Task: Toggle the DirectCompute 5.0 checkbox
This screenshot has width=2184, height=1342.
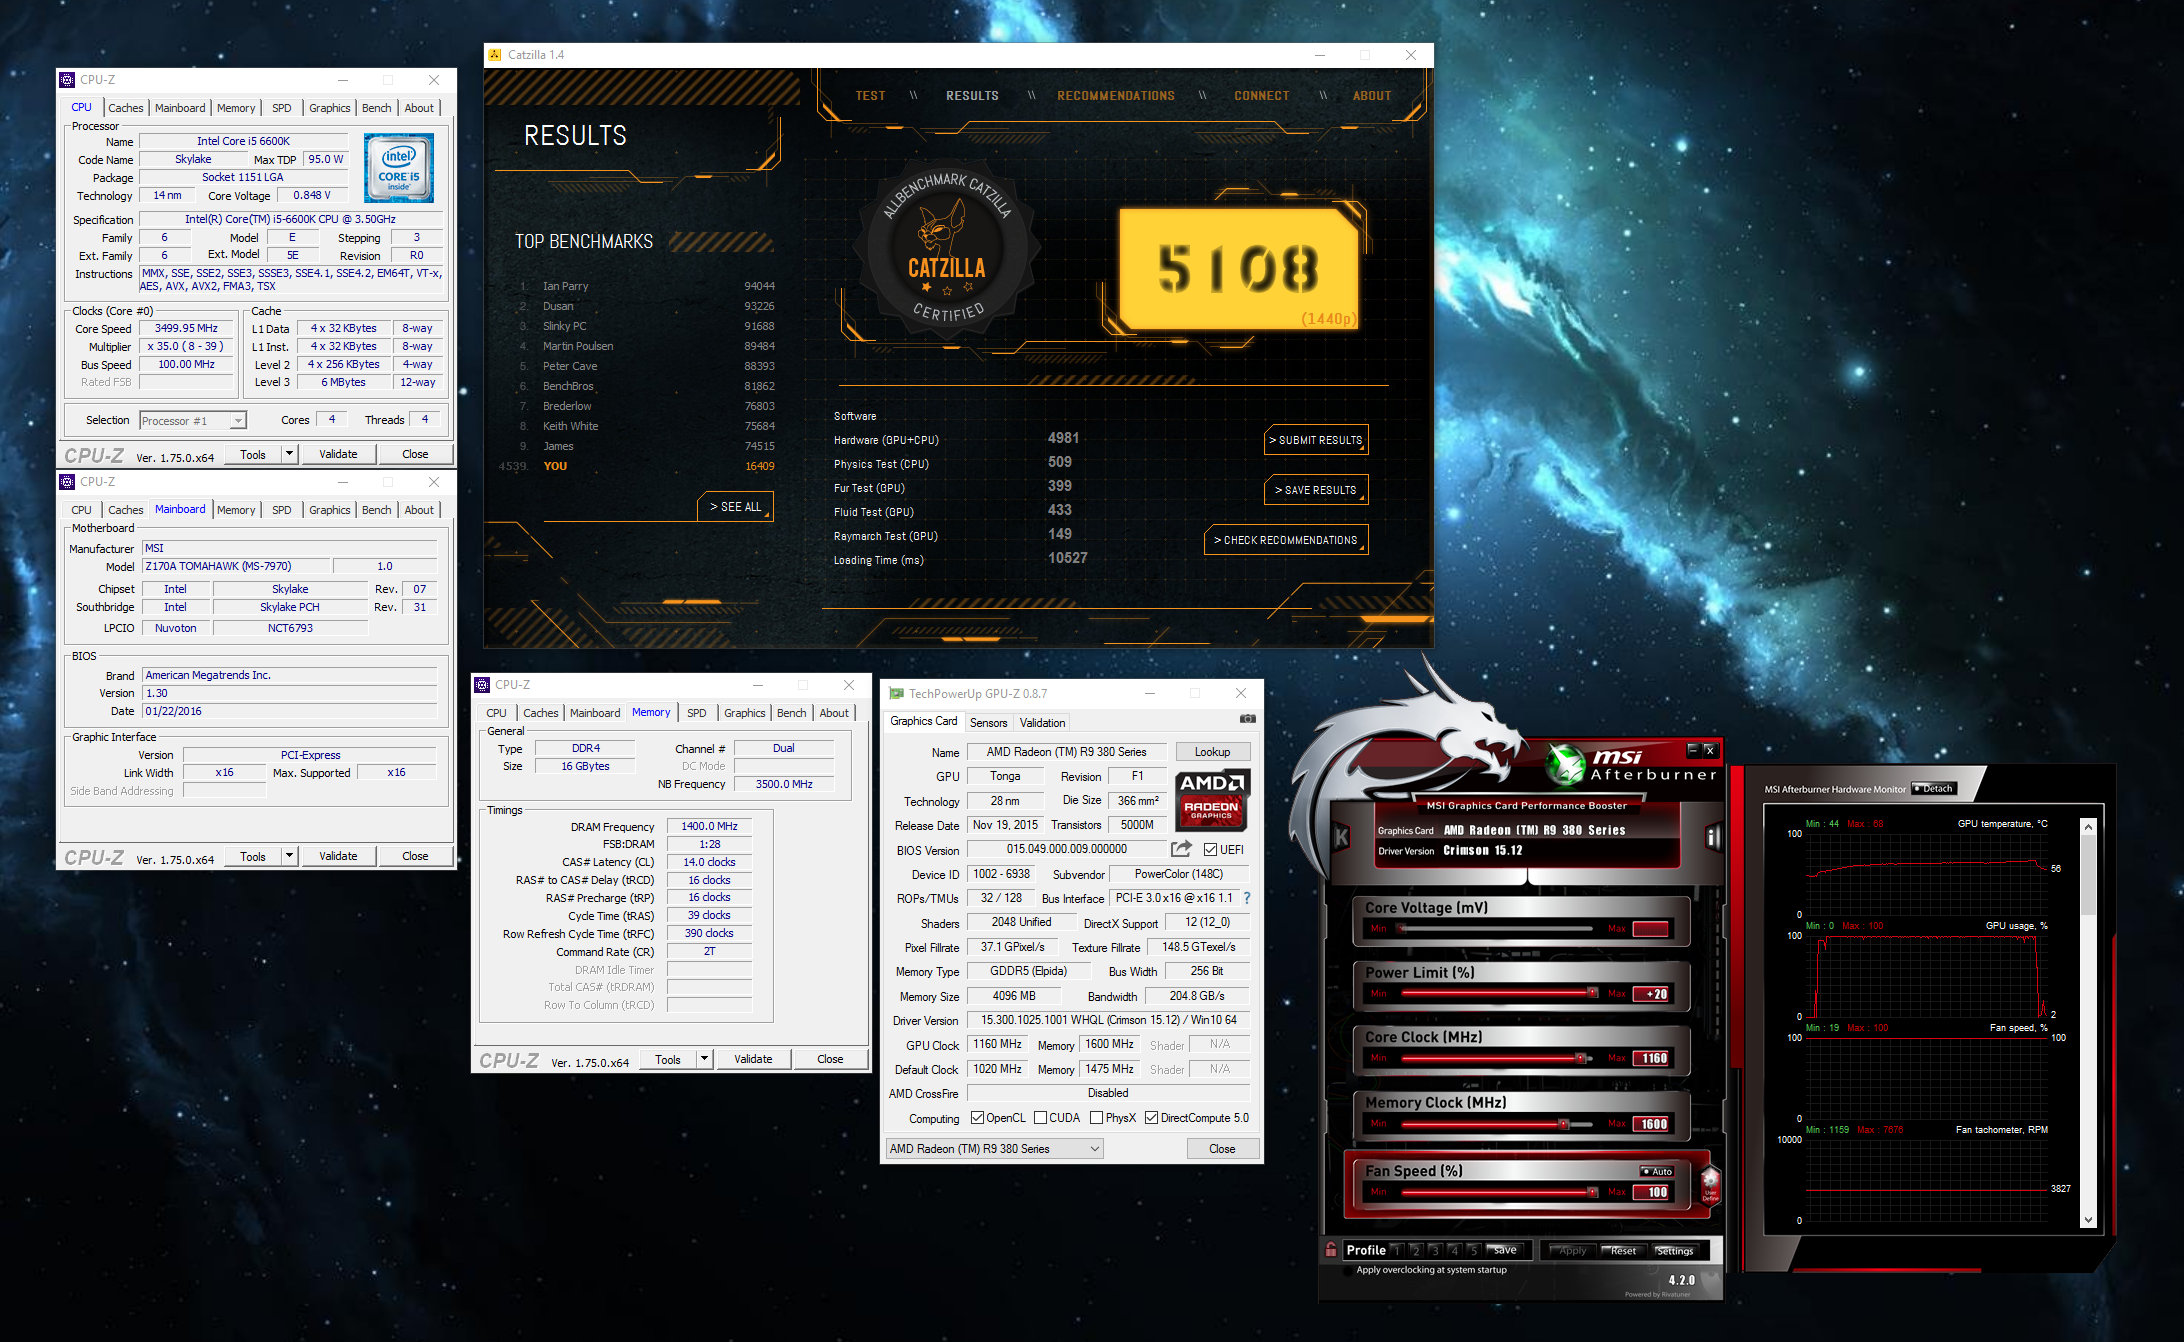Action: [x=1152, y=1118]
